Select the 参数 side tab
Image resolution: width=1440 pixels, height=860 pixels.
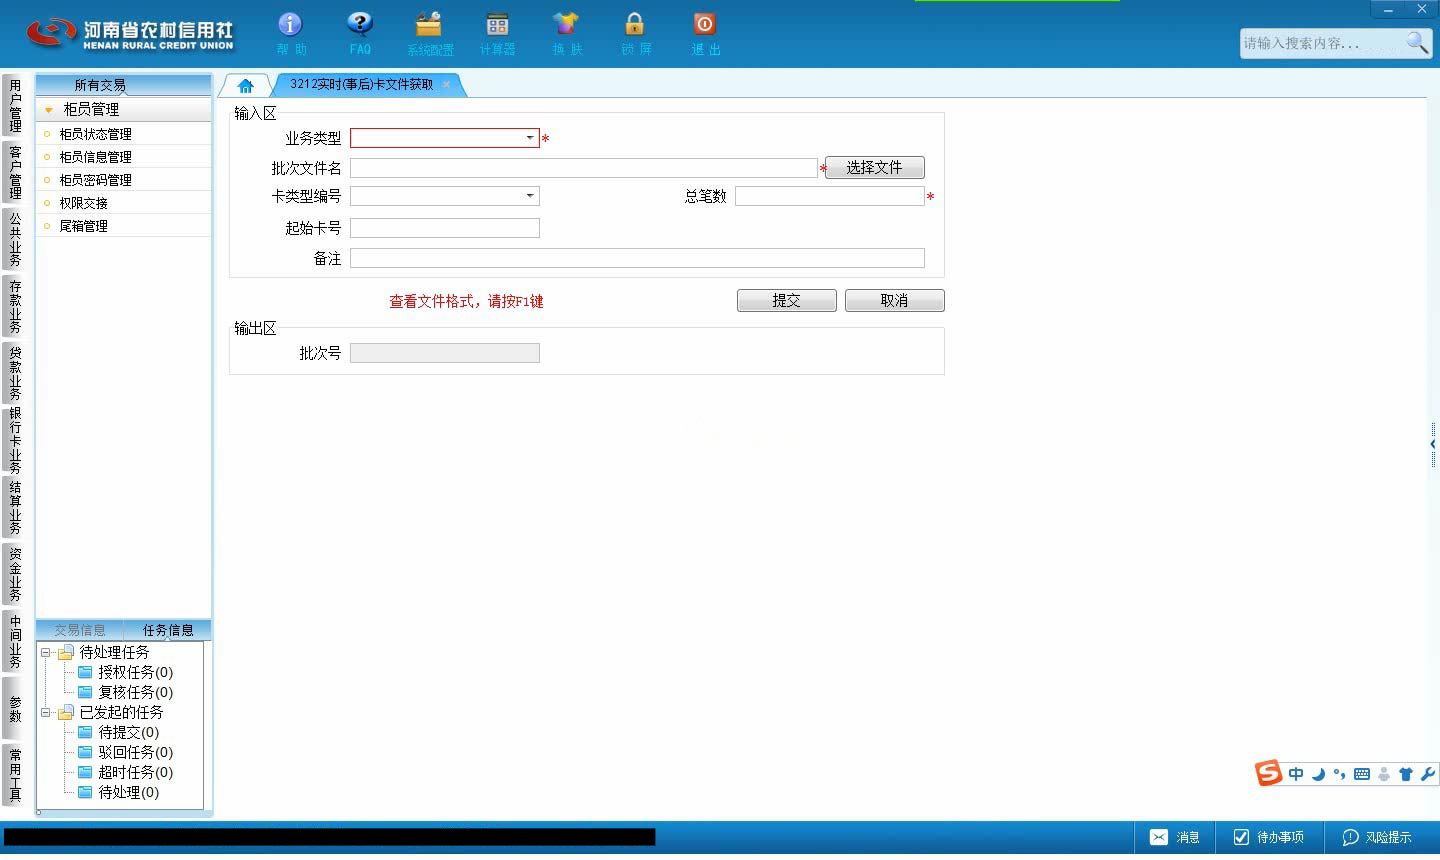(14, 708)
